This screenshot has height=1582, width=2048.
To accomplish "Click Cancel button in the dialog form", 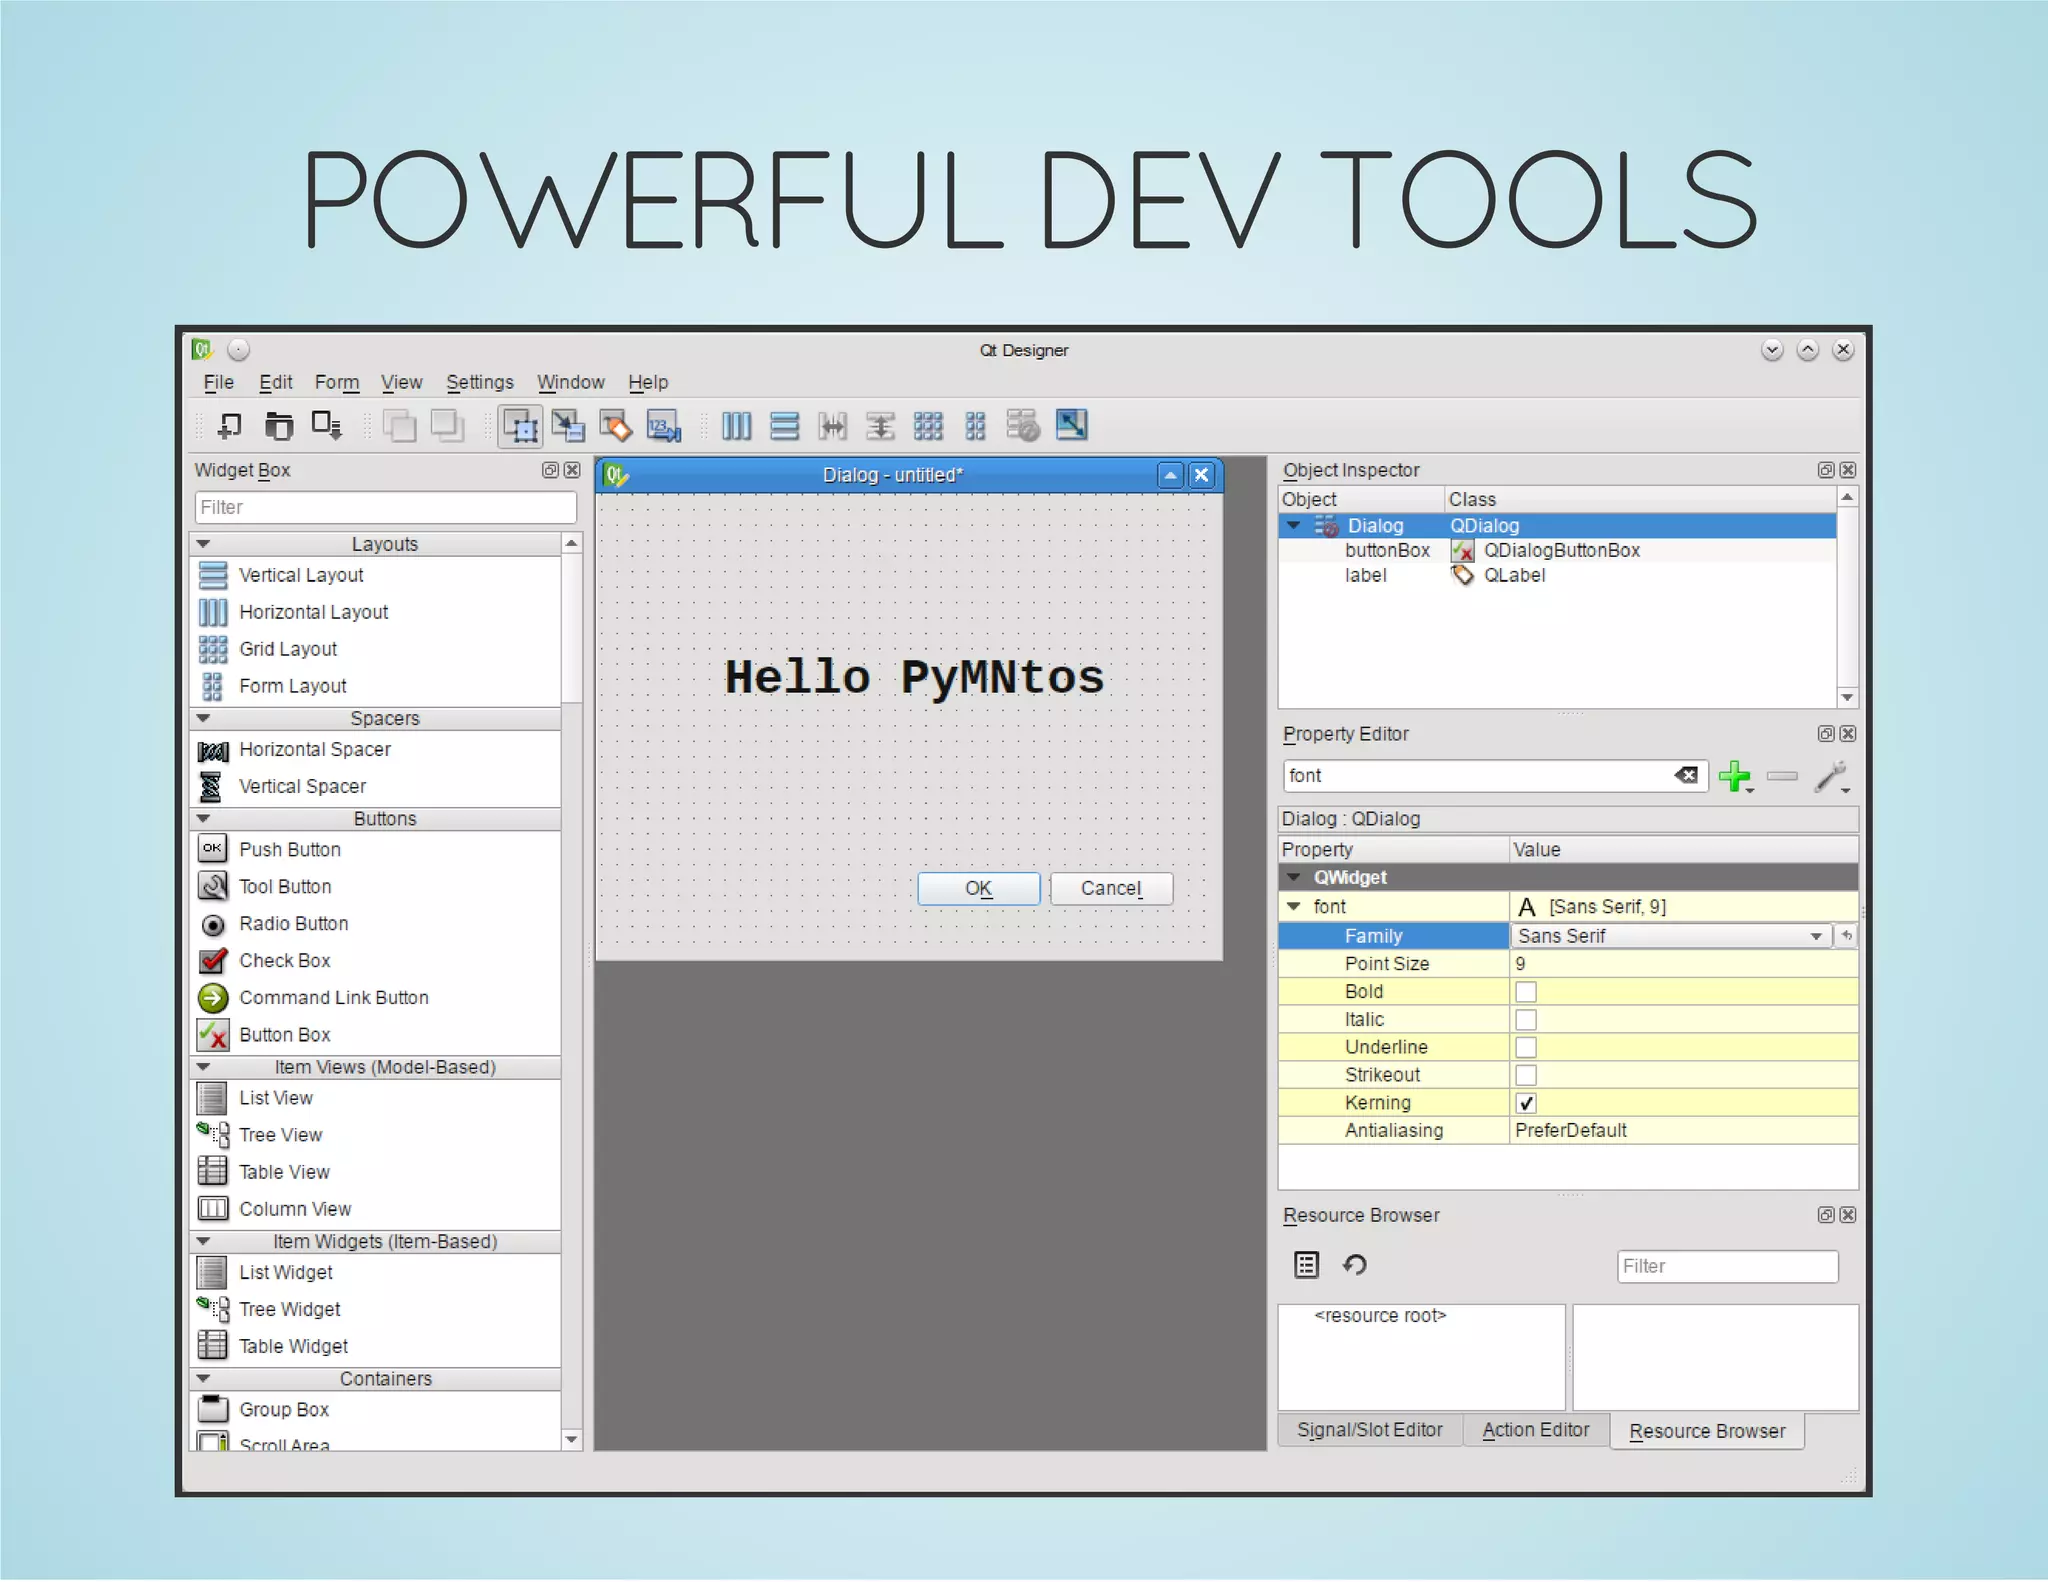I will 1111,888.
